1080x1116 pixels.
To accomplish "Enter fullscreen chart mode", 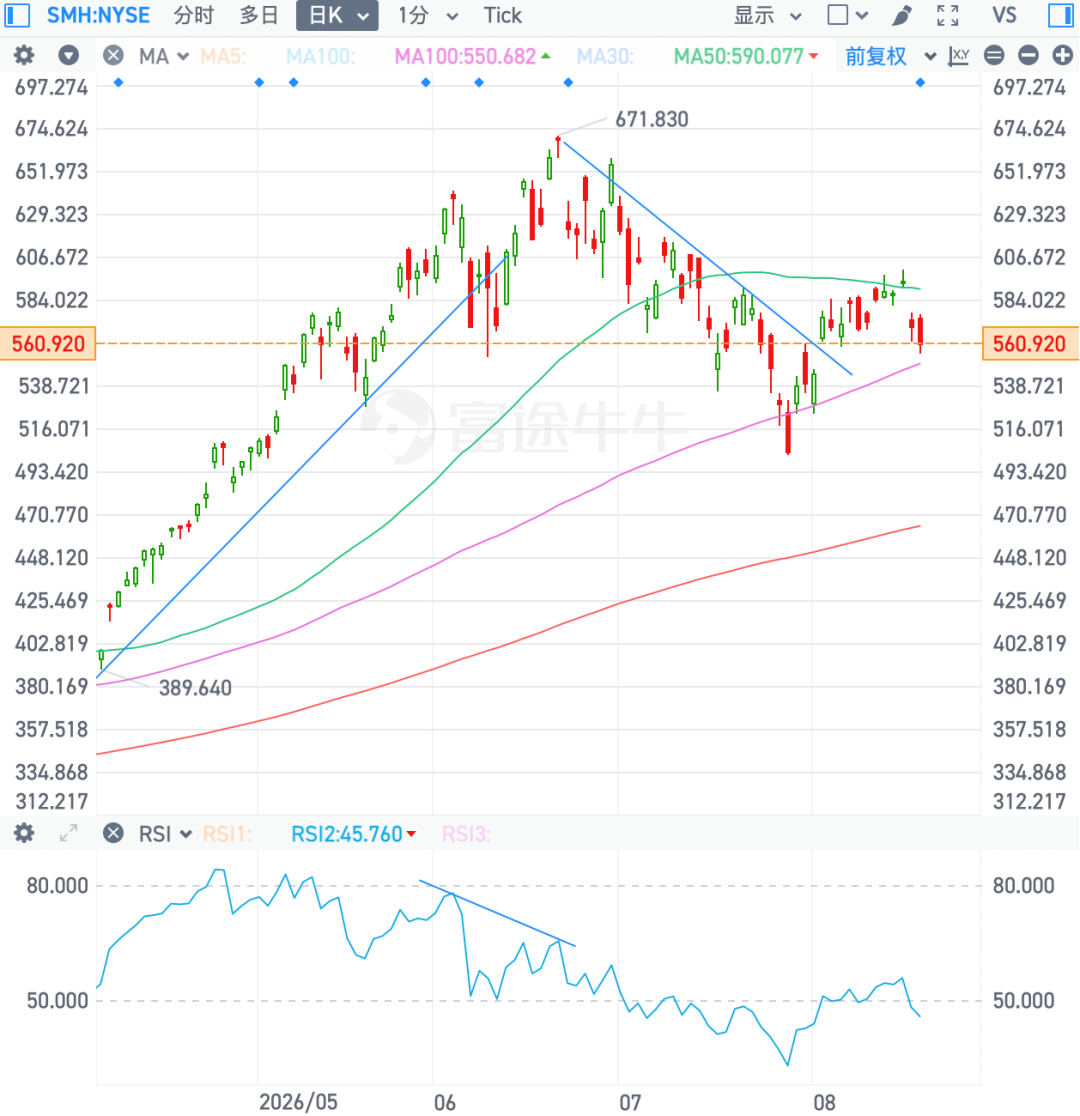I will pyautogui.click(x=948, y=15).
